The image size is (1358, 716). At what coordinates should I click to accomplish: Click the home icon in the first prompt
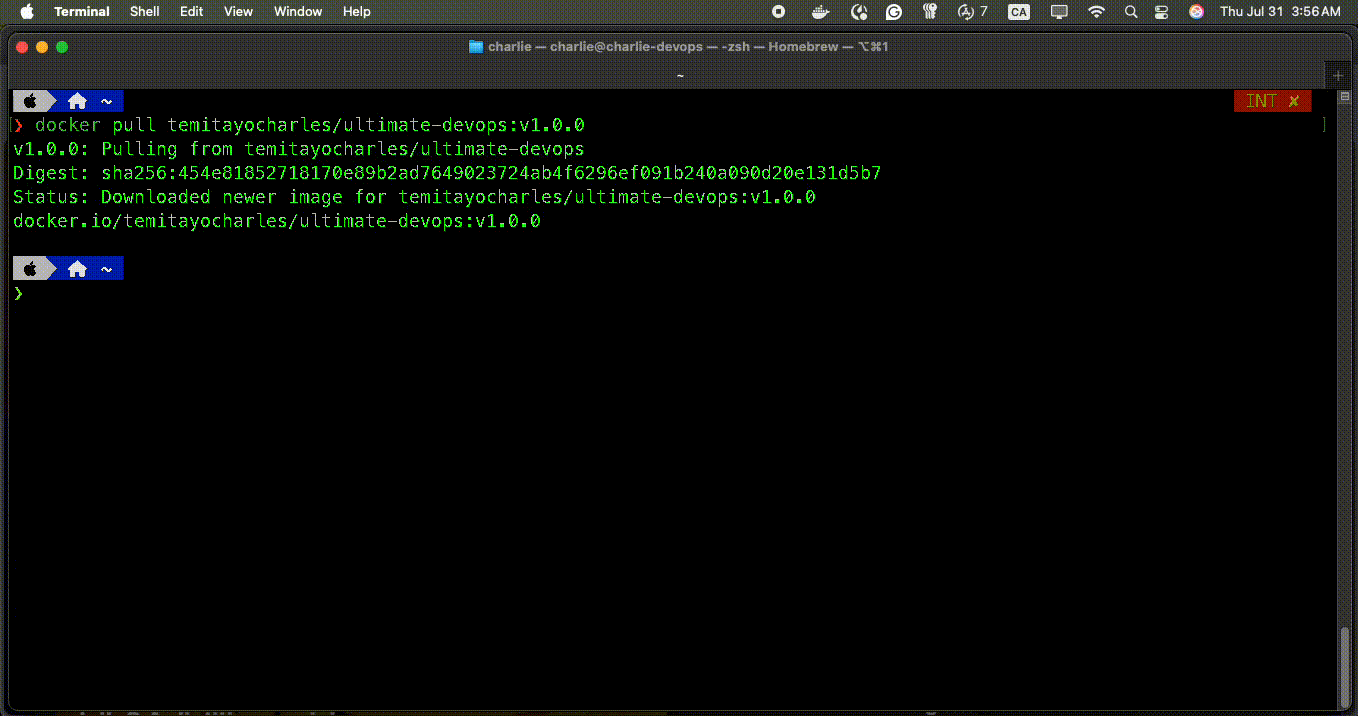click(77, 101)
